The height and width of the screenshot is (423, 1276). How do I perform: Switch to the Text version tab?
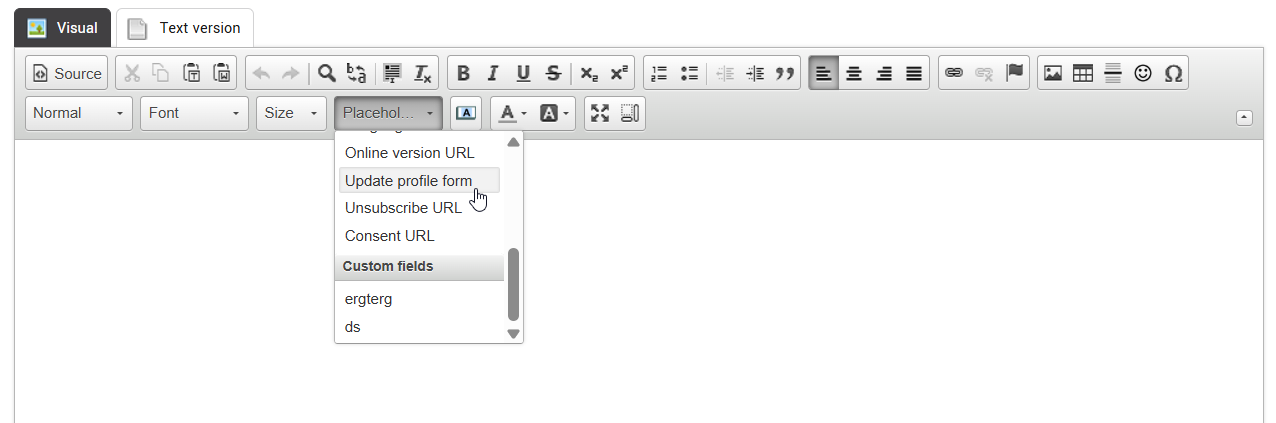[185, 28]
